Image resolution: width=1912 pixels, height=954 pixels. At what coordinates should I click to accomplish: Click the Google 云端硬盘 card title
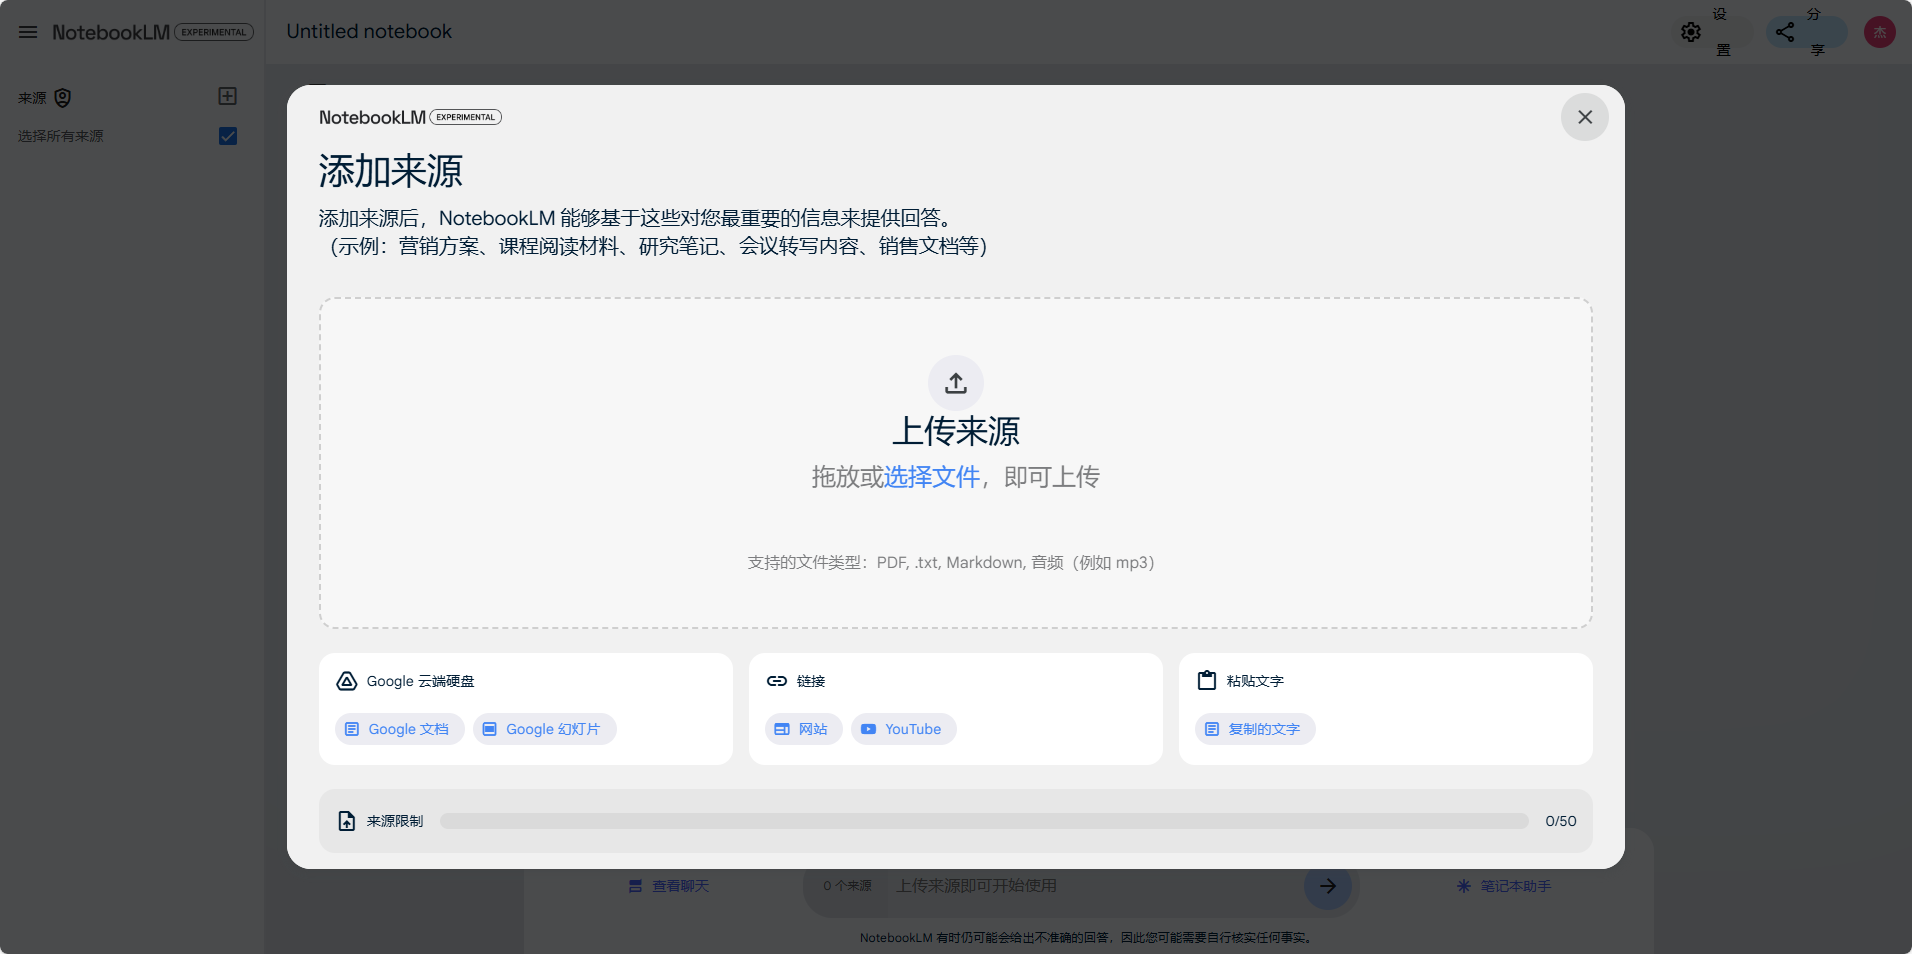(420, 681)
